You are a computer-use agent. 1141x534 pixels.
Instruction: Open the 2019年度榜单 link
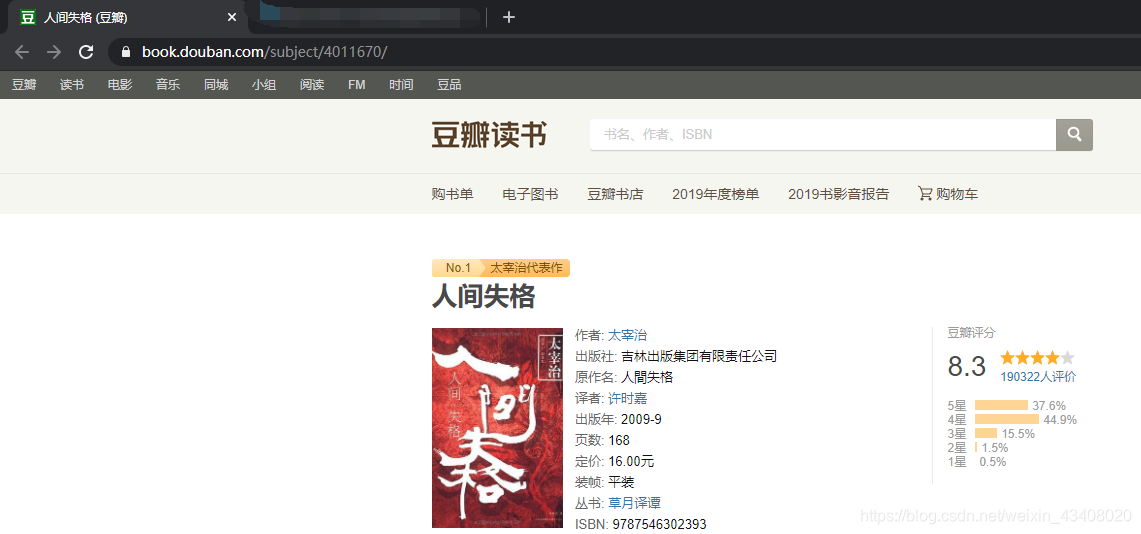(716, 194)
